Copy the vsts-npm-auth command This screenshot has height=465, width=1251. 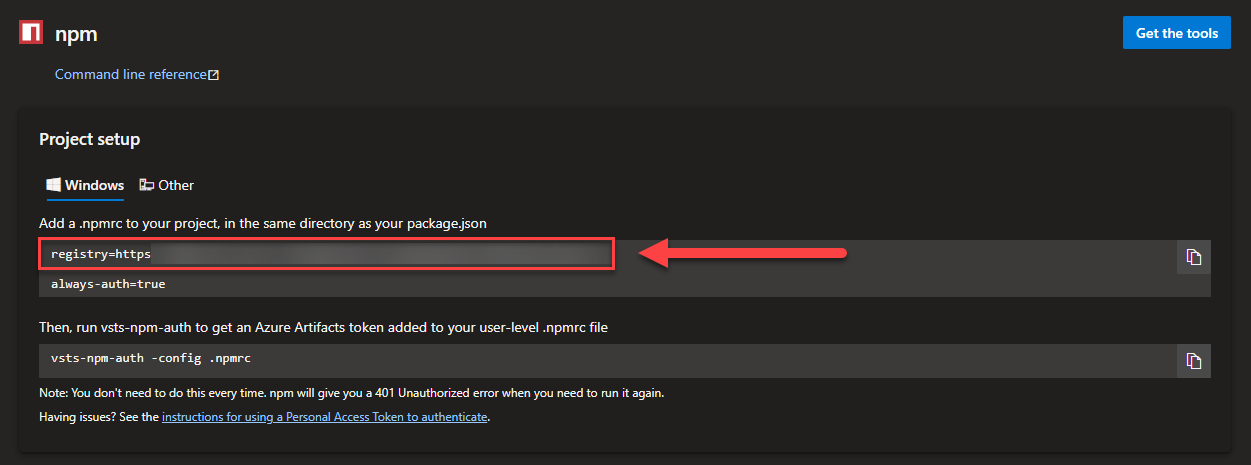[x=1193, y=360]
